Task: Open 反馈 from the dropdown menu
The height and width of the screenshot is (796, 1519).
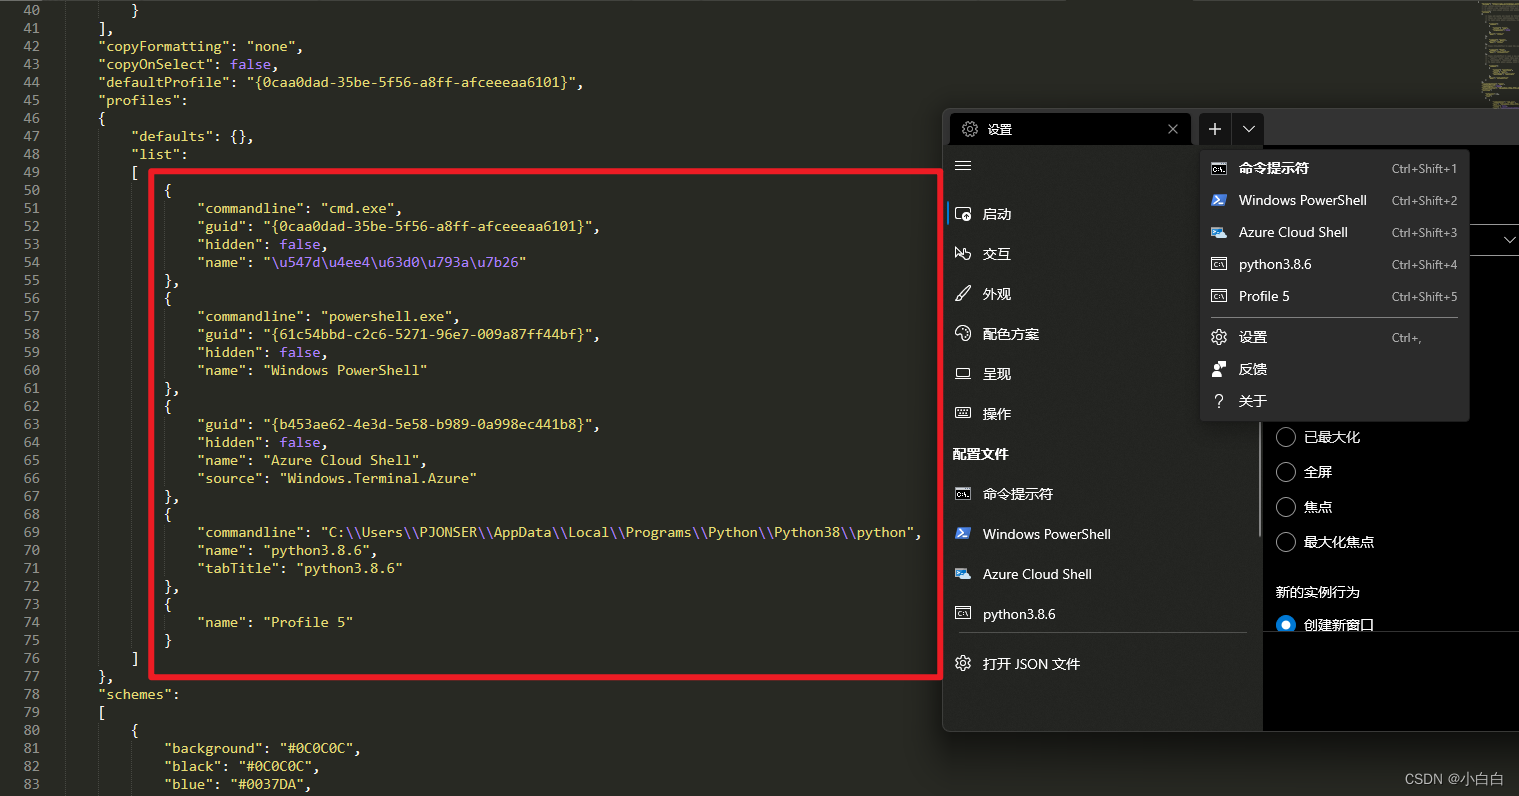Action: click(1334, 369)
